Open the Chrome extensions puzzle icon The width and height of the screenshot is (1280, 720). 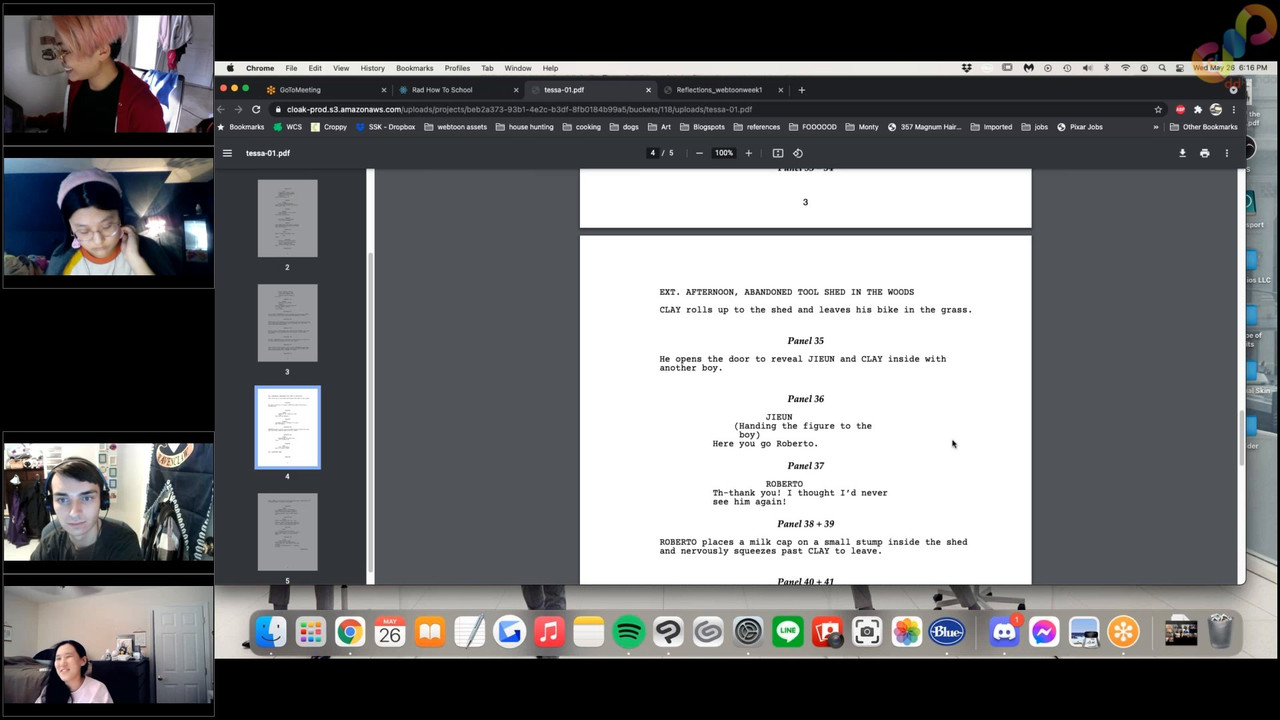point(1198,109)
